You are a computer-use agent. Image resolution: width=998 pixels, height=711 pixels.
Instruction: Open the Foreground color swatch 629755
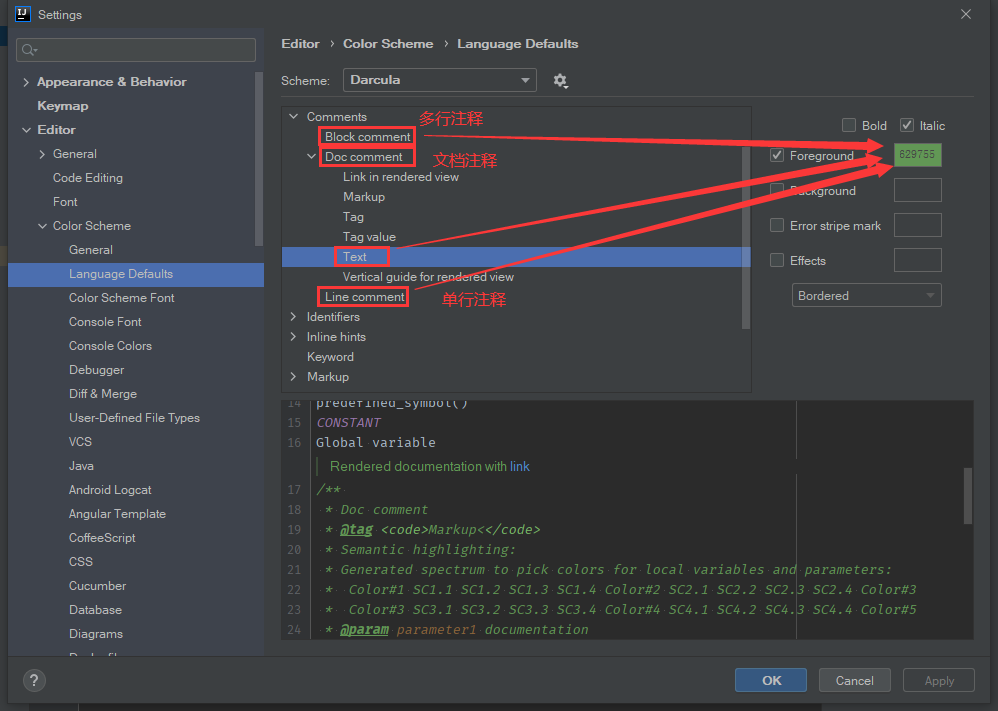[917, 155]
